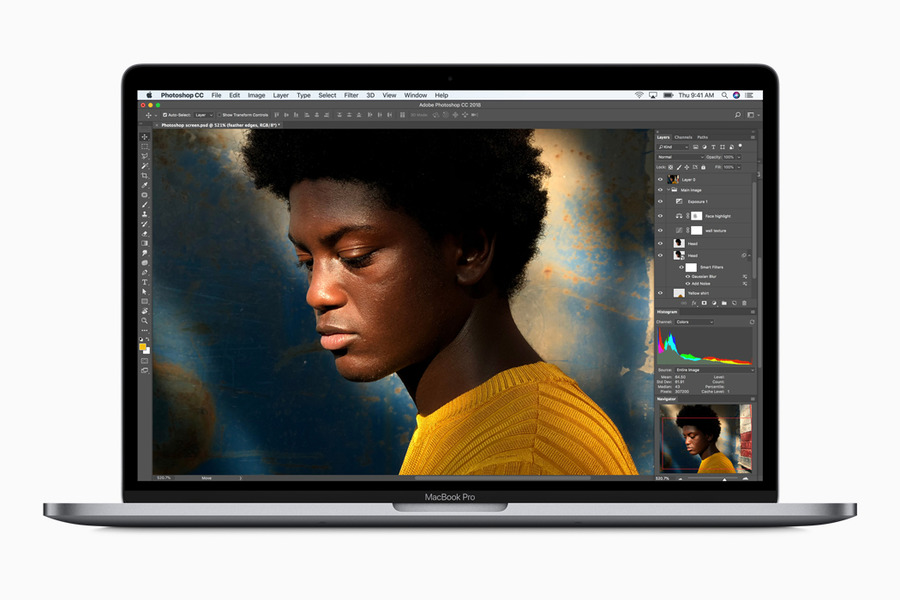Open the Layers panel options menu
The image size is (900, 600).
click(x=752, y=137)
